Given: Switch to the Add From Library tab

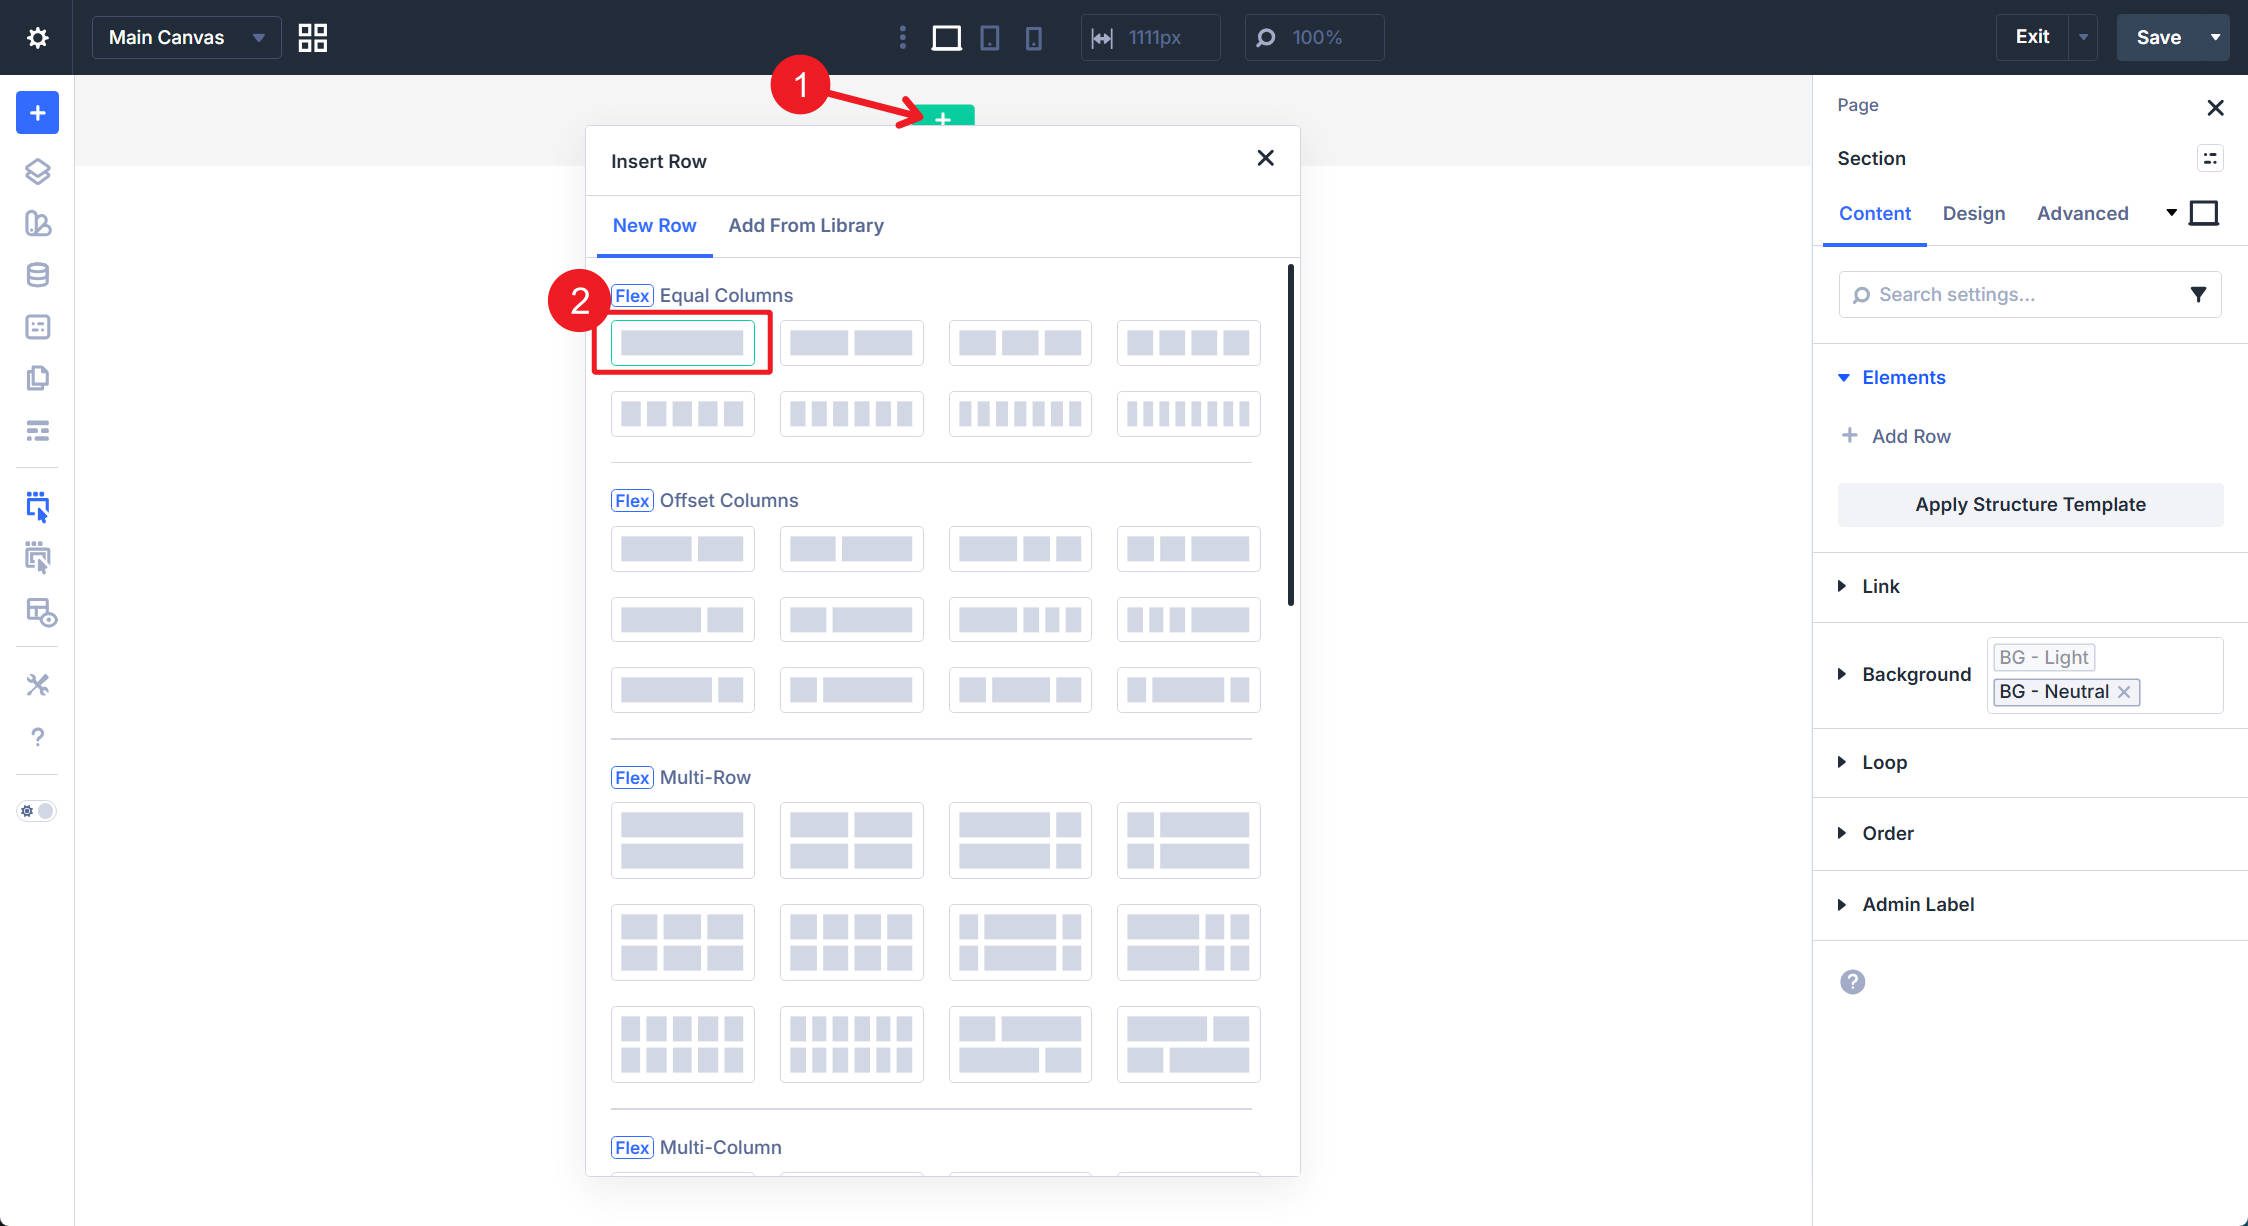Looking at the screenshot, I should [x=806, y=225].
